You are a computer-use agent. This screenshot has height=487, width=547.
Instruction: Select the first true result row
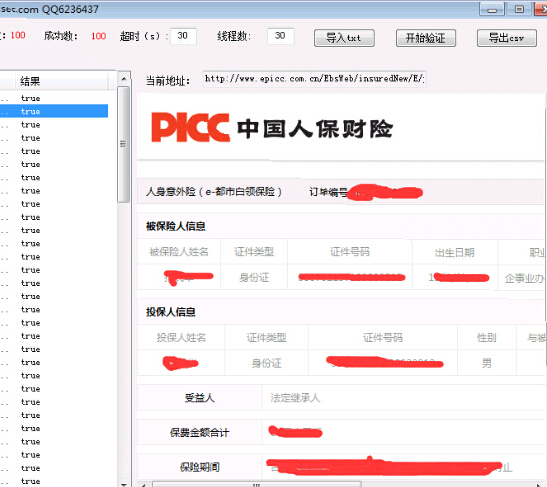click(54, 98)
